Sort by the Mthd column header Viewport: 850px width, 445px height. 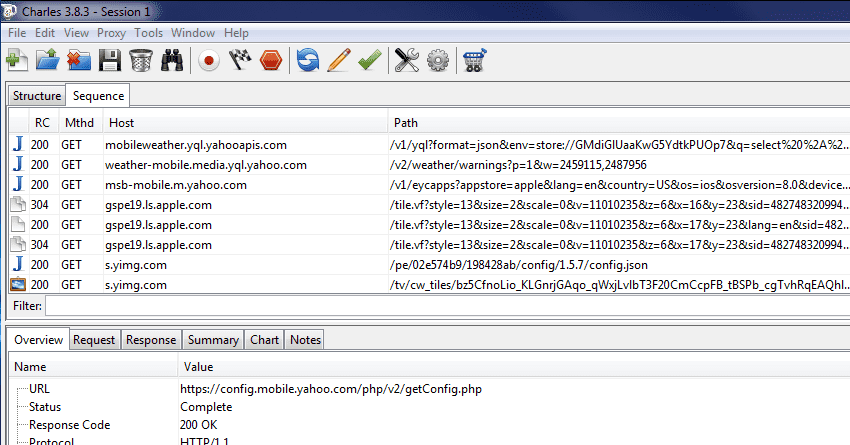[79, 123]
